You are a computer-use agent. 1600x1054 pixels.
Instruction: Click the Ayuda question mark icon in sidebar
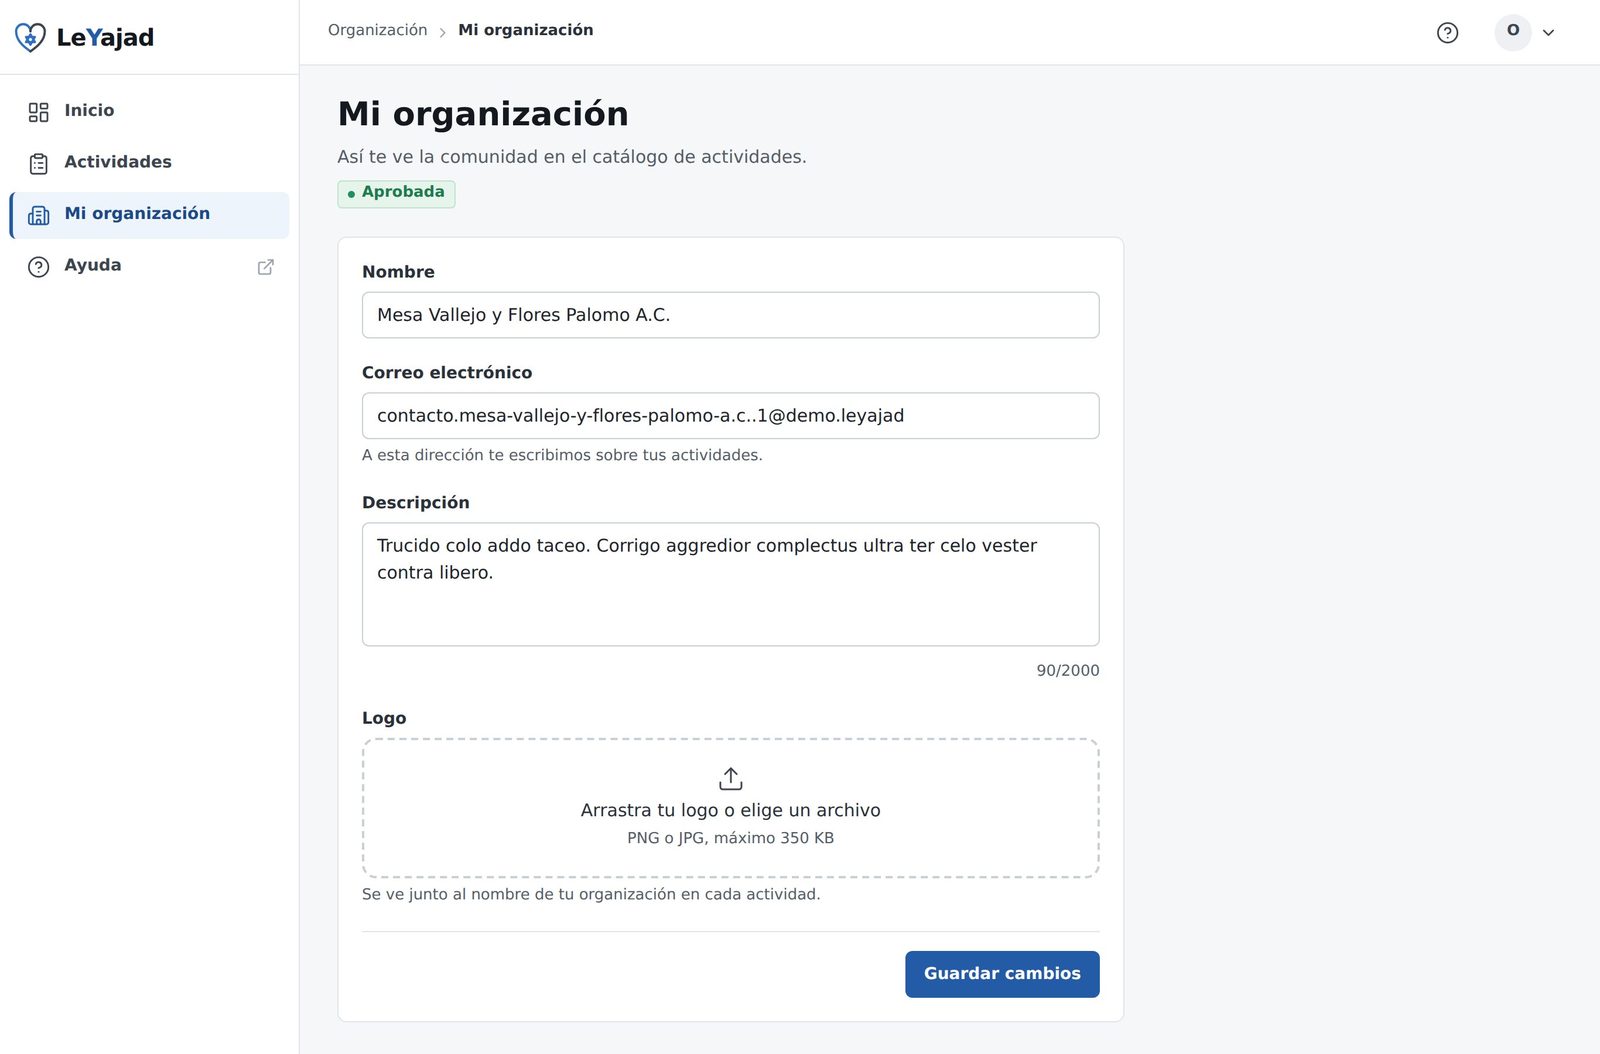(x=38, y=267)
